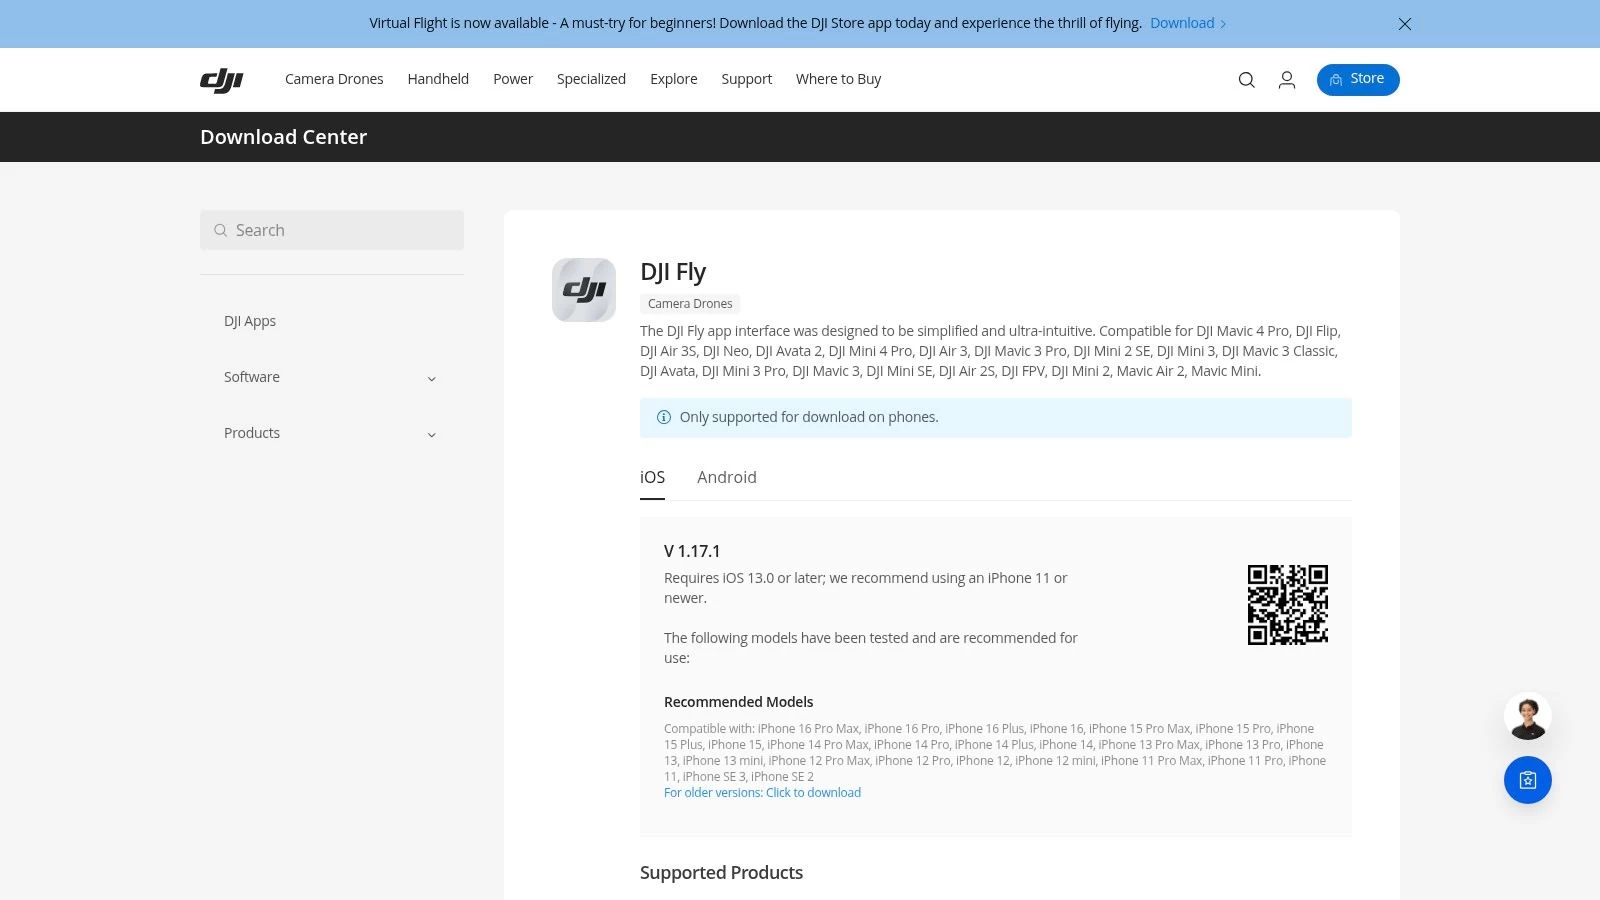The height and width of the screenshot is (900, 1600).
Task: Open the customer support chat avatar
Action: pyautogui.click(x=1528, y=716)
